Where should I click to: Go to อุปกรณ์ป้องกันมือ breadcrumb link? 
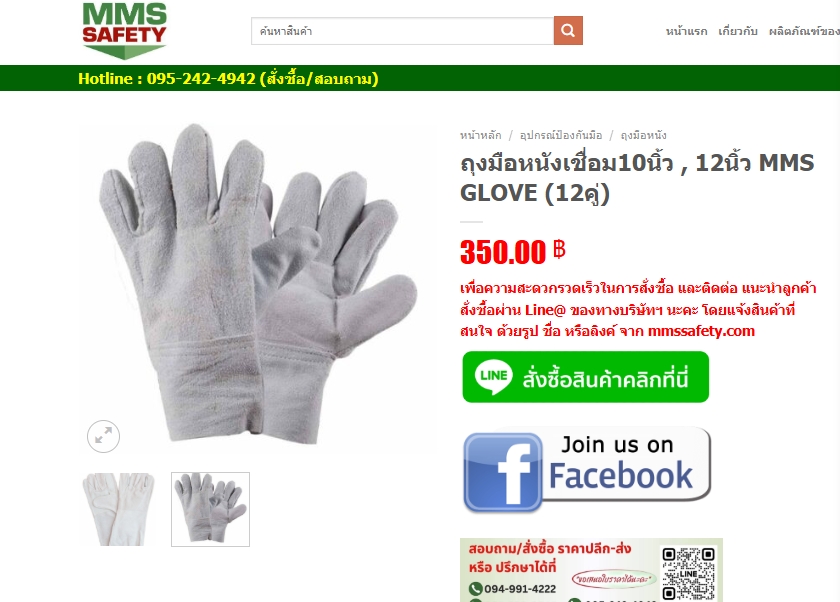561,135
